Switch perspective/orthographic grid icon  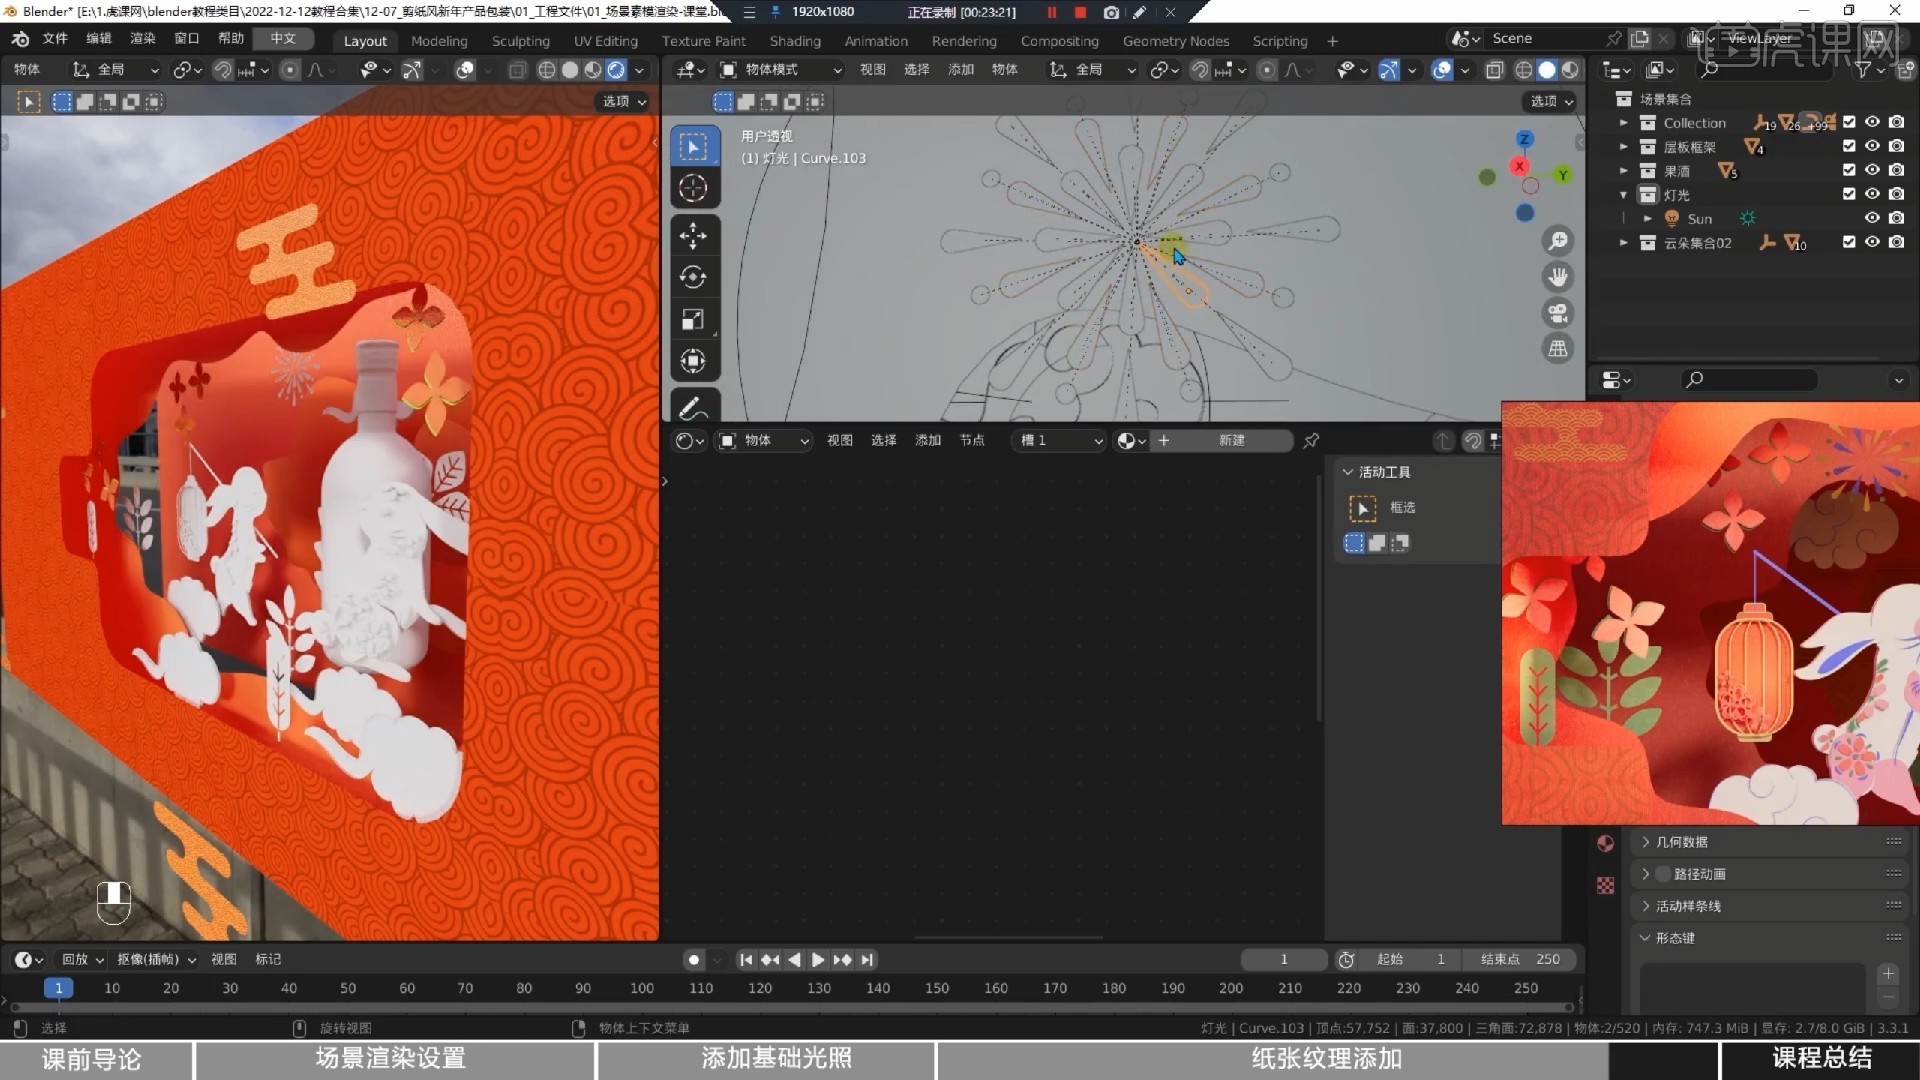[x=1557, y=348]
